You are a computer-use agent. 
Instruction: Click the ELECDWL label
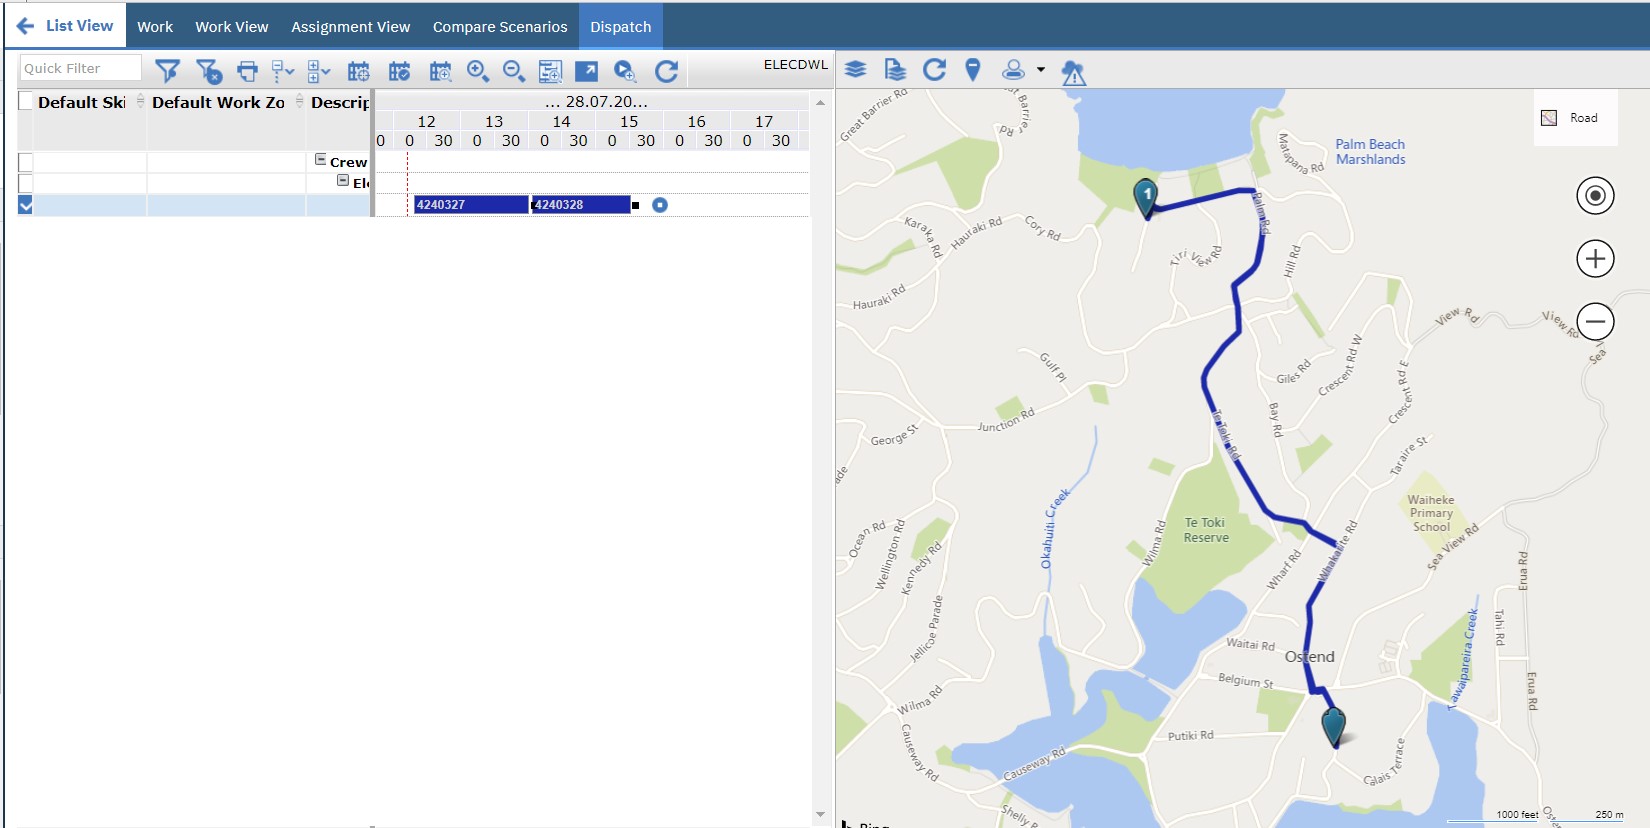pos(796,65)
